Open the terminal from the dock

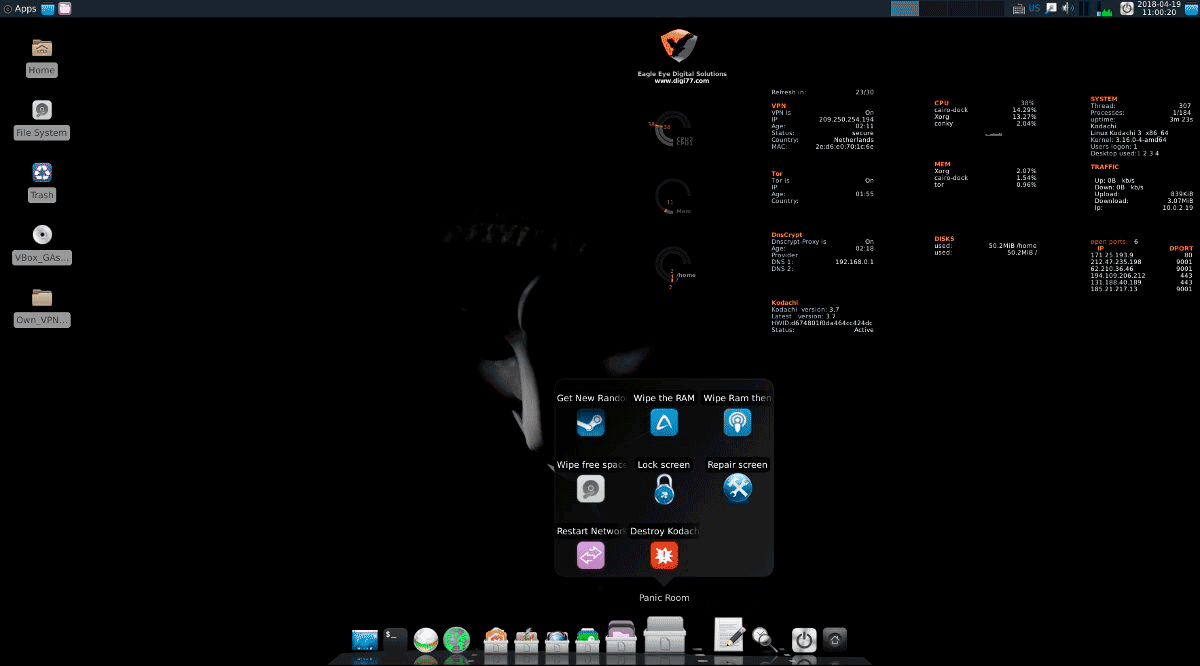click(x=395, y=639)
